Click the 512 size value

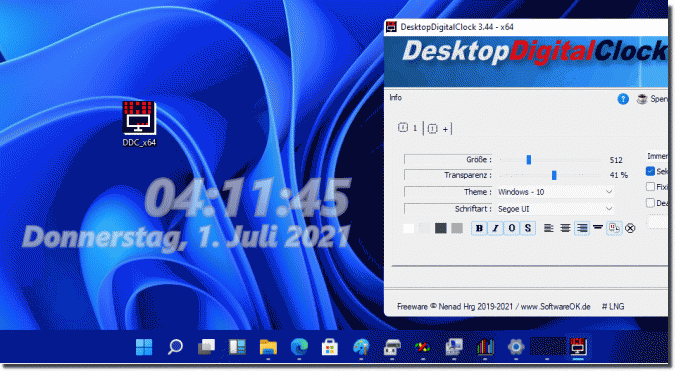[x=616, y=160]
